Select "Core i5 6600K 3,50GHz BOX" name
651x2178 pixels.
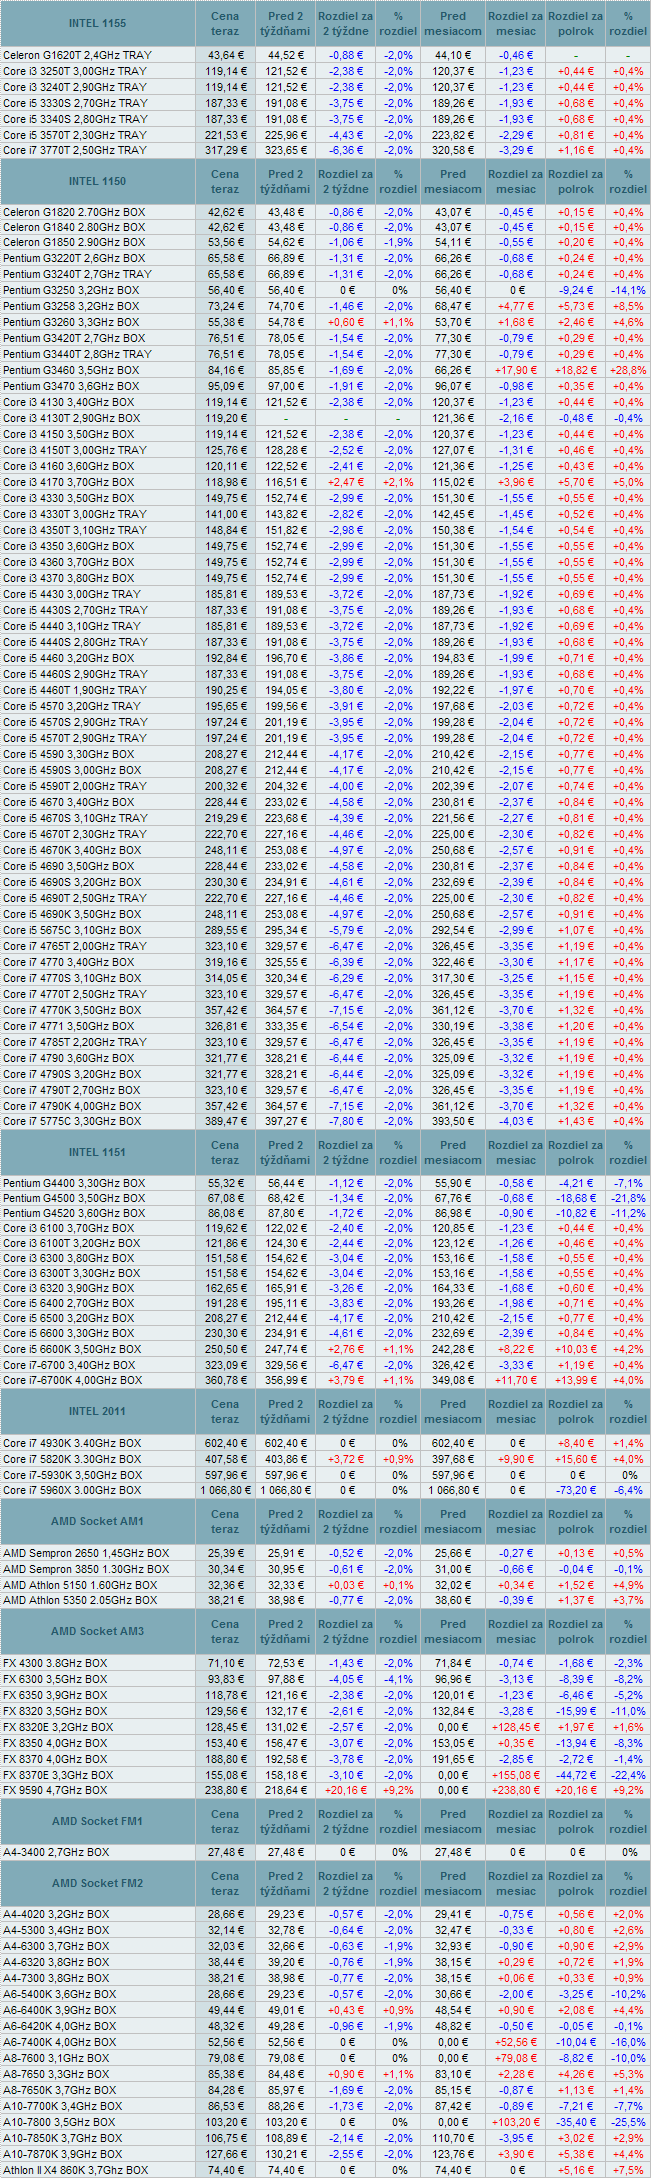coord(72,1349)
